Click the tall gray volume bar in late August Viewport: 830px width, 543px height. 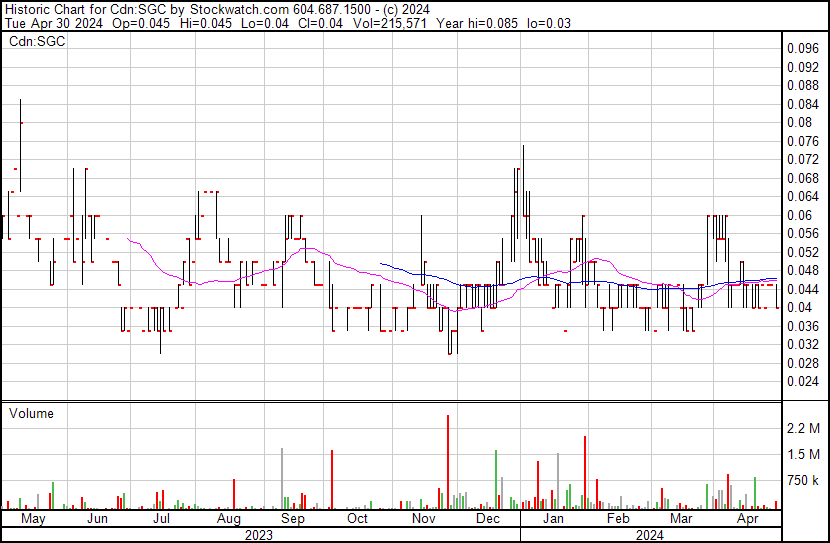[x=282, y=479]
